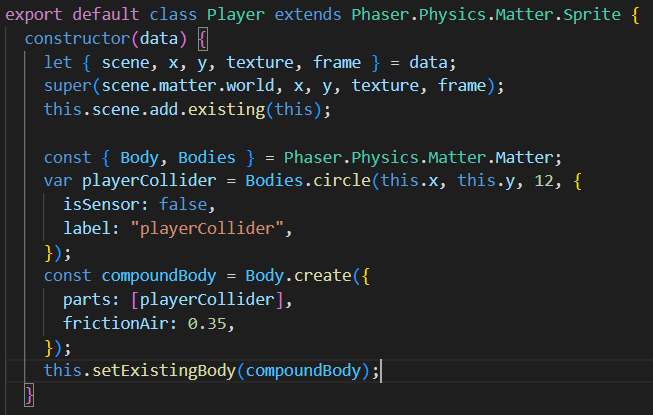Screen dimensions: 653x415
Task: Click 'Bodies' inside the const destructuring braces
Action: (x=207, y=157)
